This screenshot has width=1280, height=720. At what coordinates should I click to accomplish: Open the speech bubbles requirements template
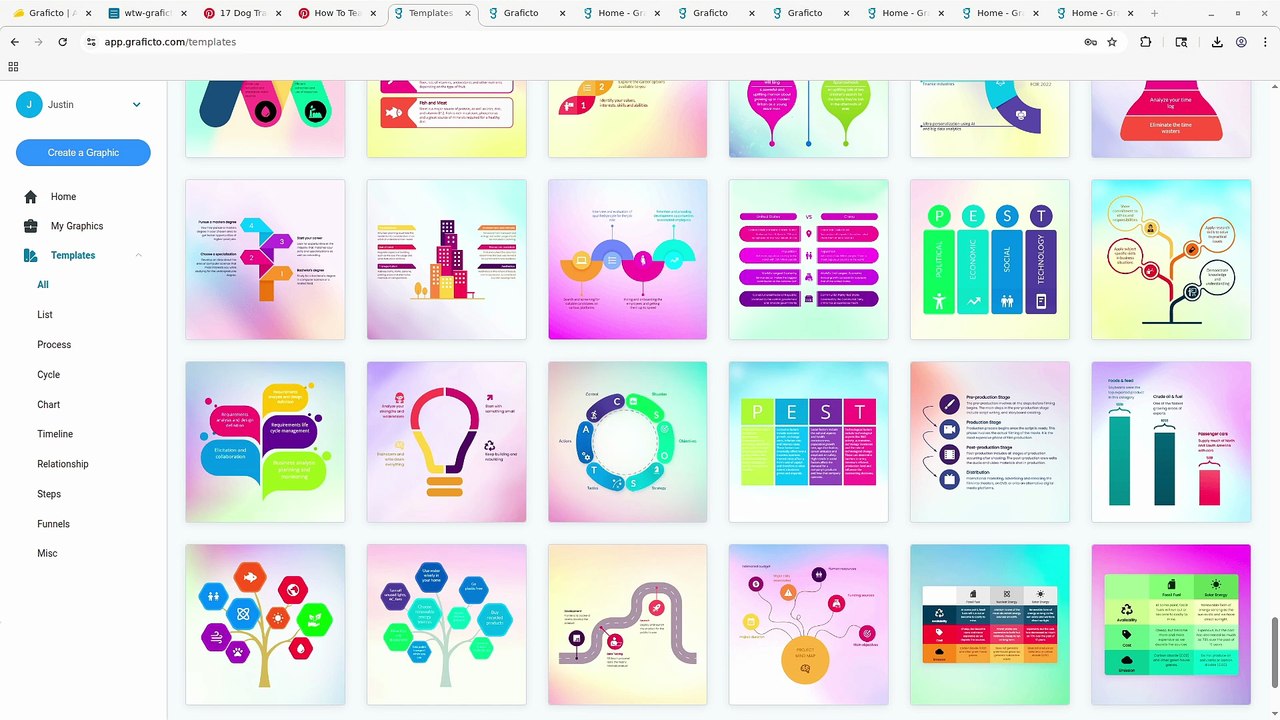(265, 442)
